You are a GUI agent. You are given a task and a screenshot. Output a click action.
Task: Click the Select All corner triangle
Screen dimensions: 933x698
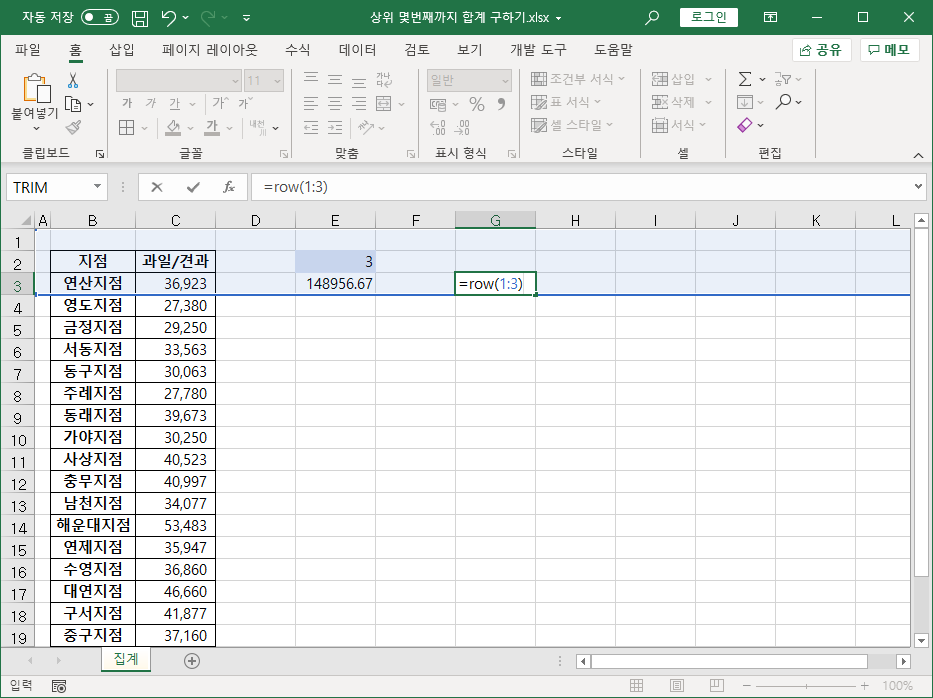tap(26, 220)
